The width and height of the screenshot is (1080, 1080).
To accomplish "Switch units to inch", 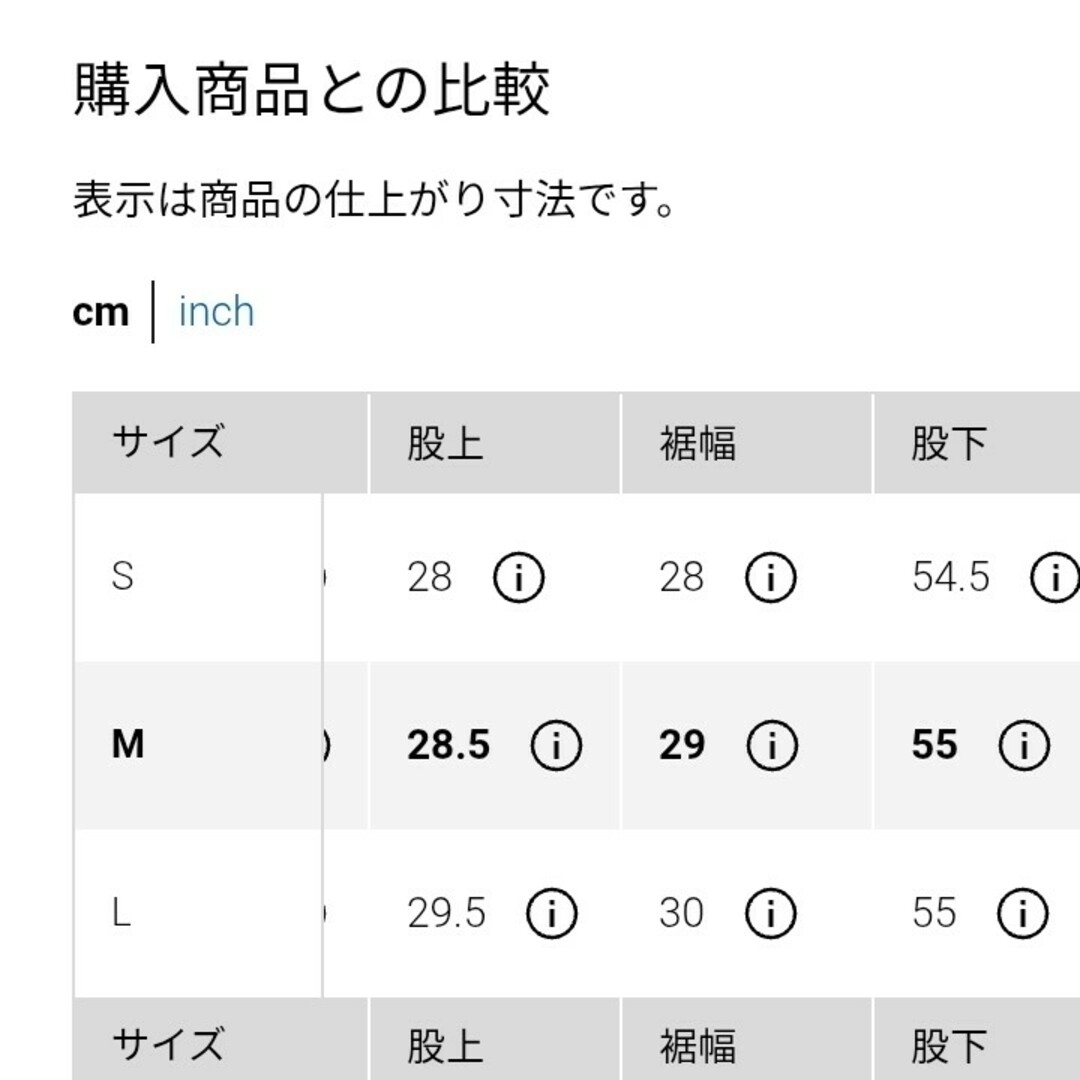I will (216, 311).
